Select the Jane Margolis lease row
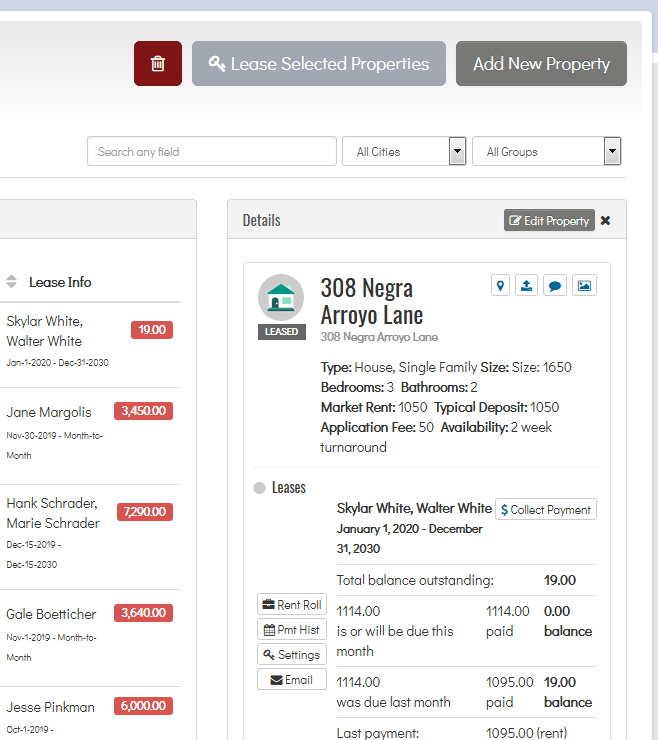This screenshot has width=658, height=740. click(x=90, y=436)
